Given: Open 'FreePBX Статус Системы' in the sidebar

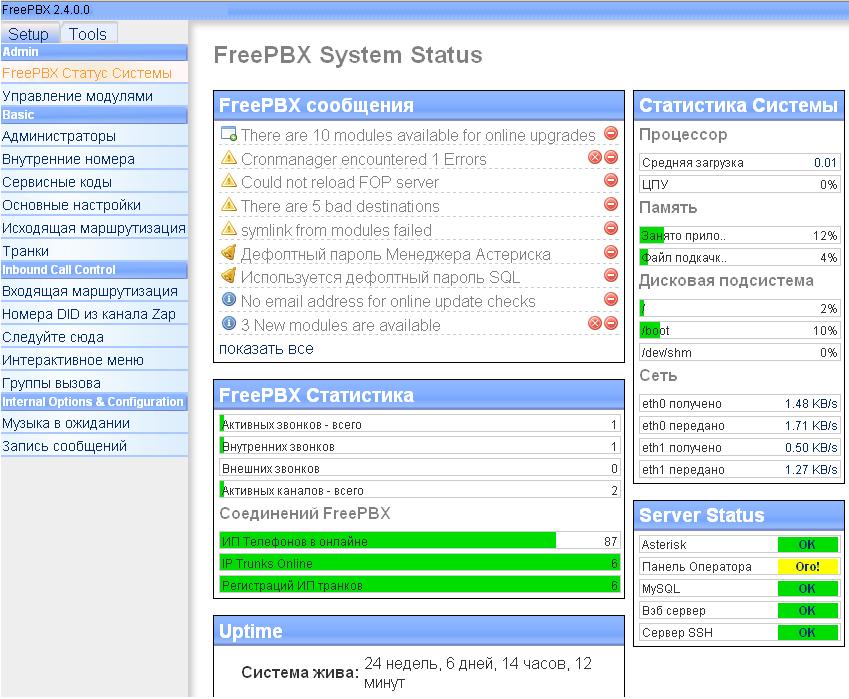Looking at the screenshot, I should coord(94,73).
